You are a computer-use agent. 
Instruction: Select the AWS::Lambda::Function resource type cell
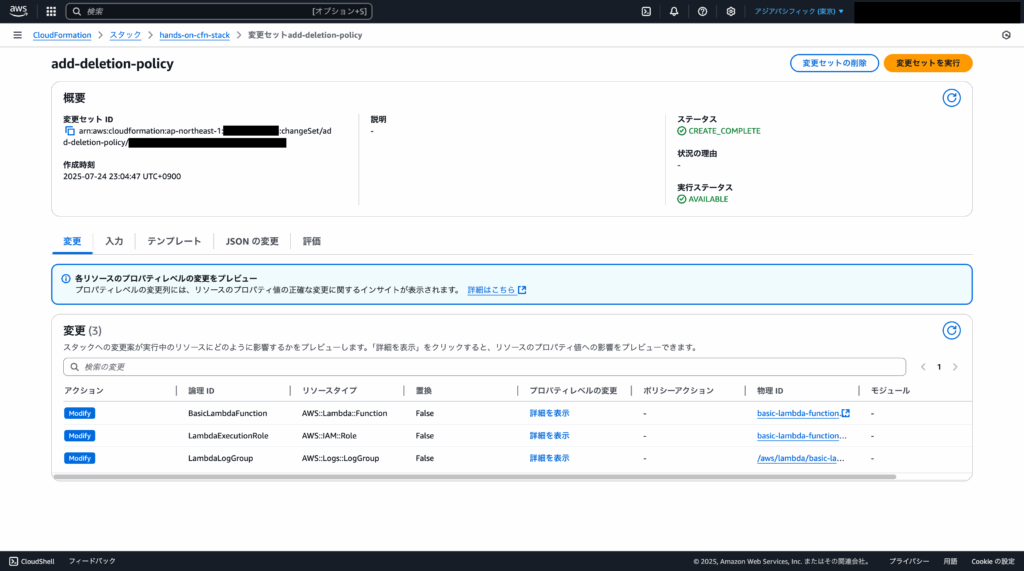point(344,413)
